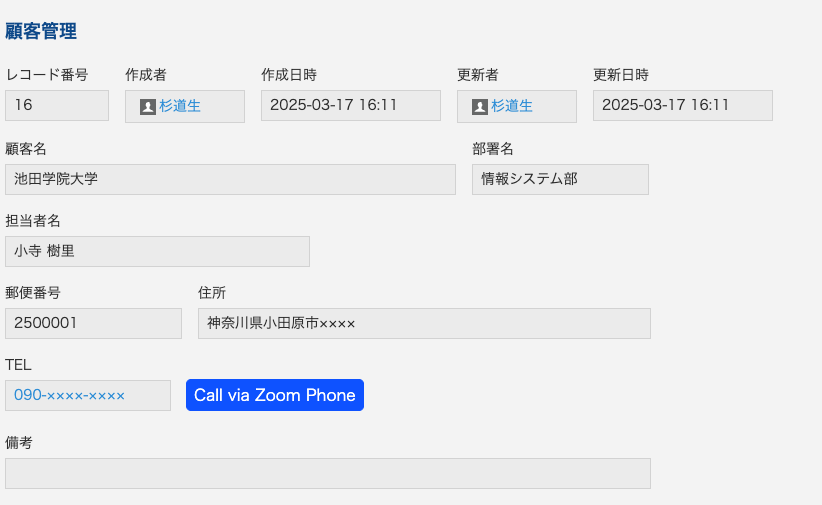Click the customer name field 池田学院大学
Image resolution: width=822 pixels, height=505 pixels.
pos(230,179)
